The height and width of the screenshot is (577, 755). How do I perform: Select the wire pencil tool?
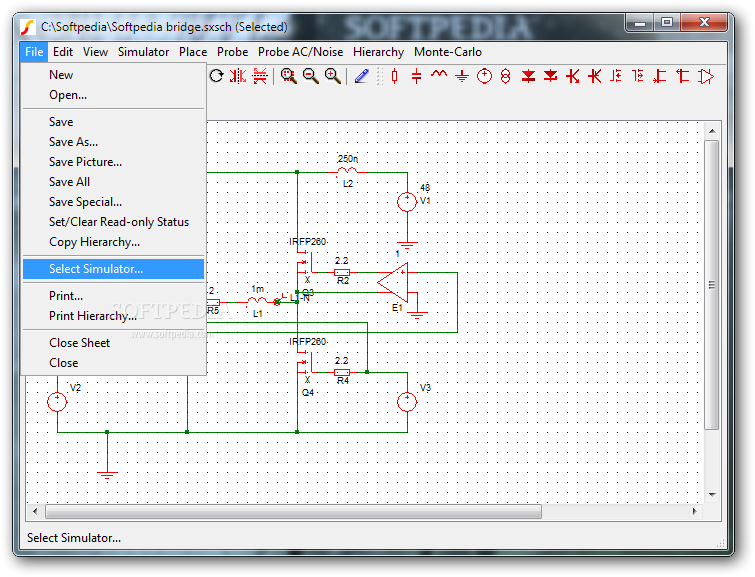(362, 76)
